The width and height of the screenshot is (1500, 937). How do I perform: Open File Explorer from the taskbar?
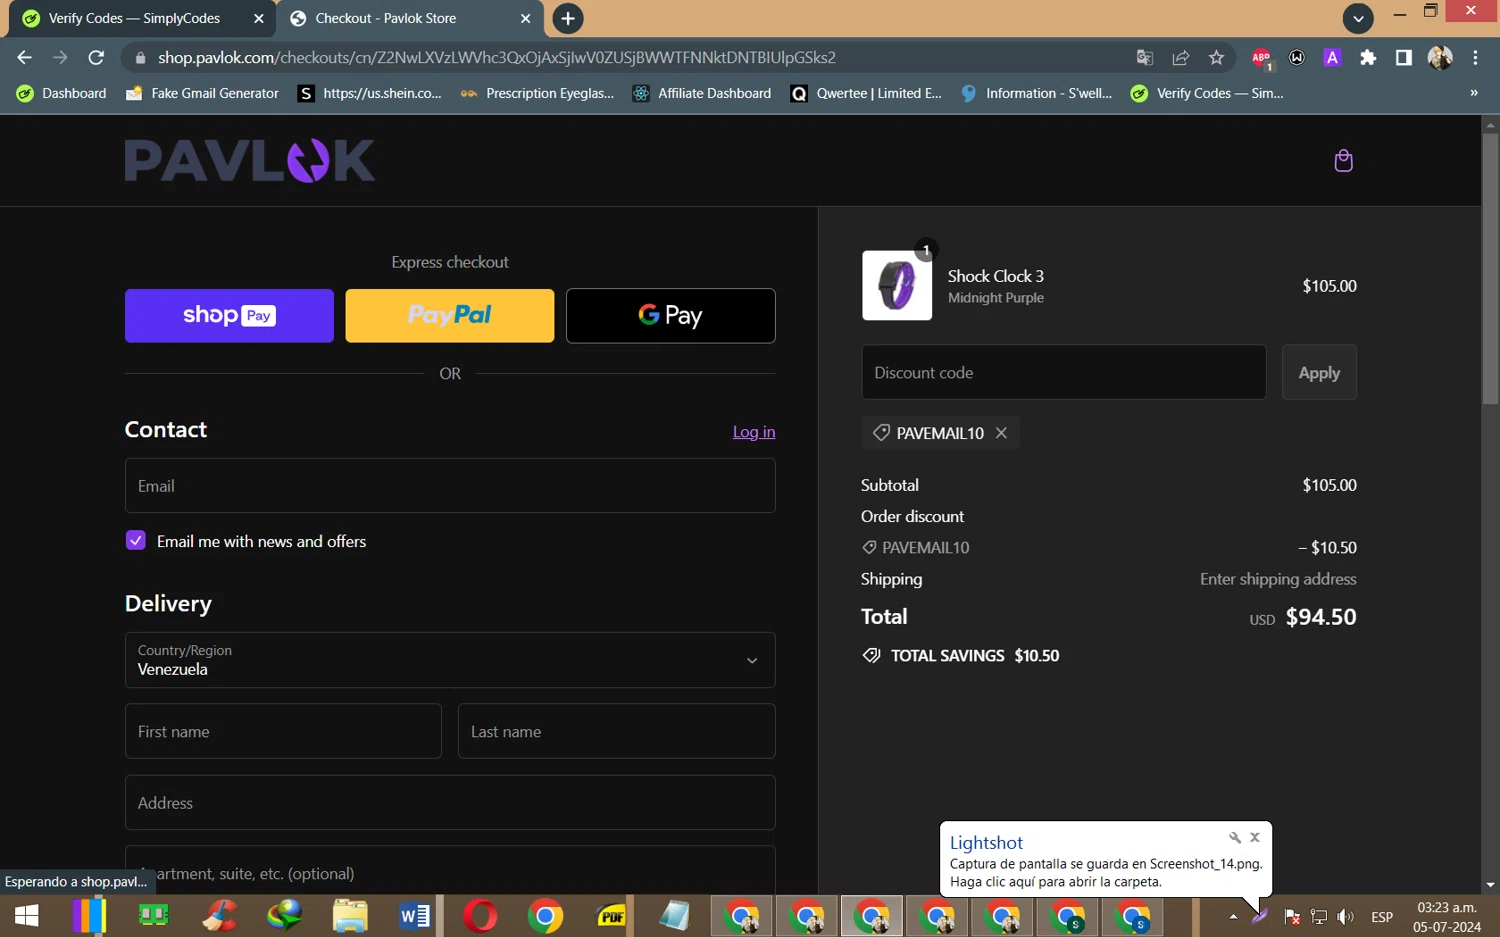350,916
